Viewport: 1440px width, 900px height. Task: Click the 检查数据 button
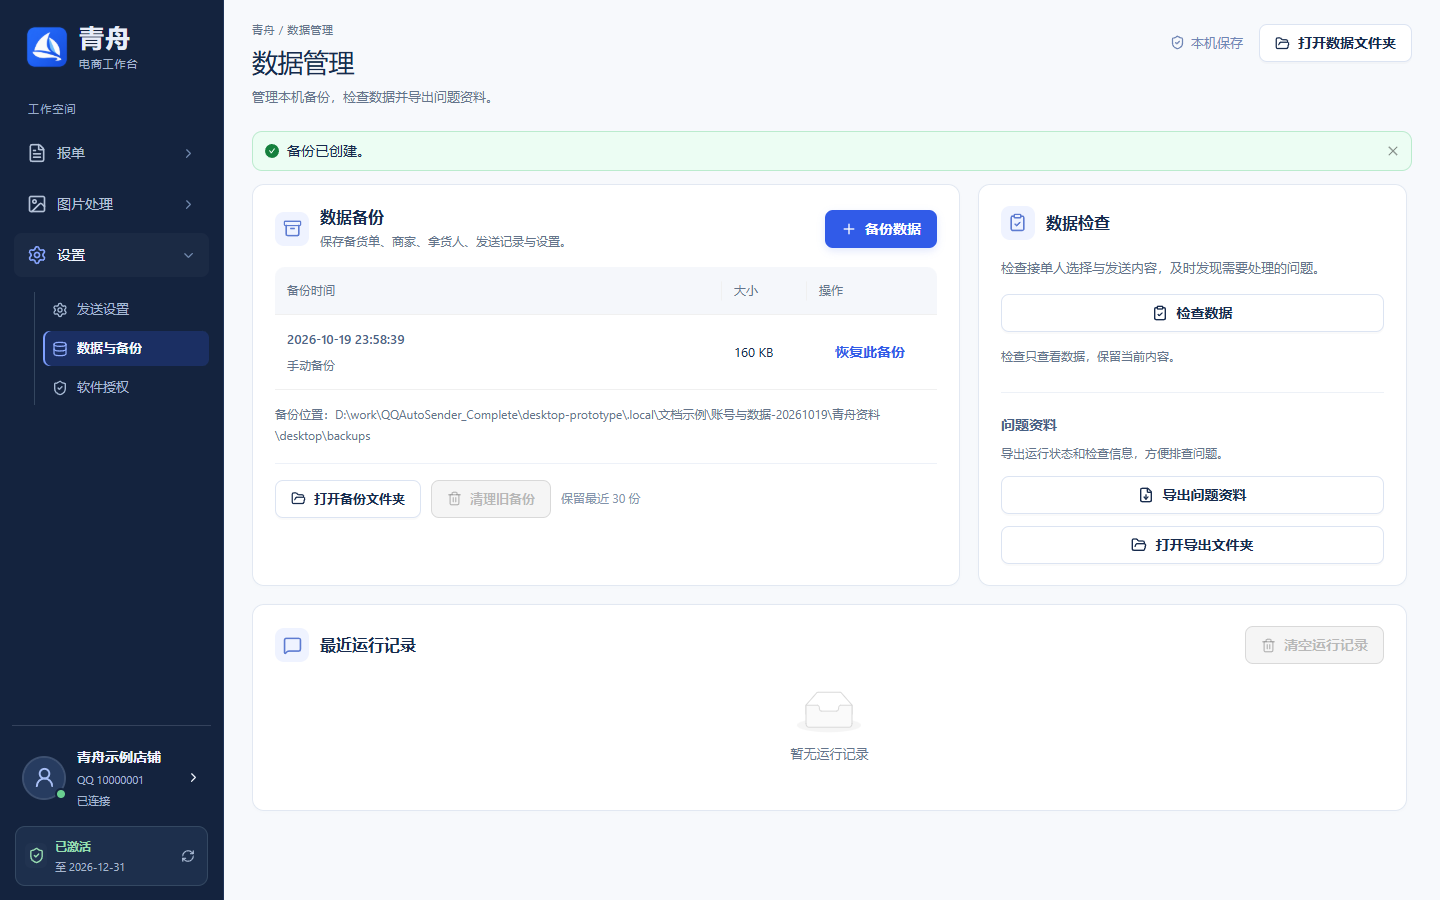coord(1192,313)
